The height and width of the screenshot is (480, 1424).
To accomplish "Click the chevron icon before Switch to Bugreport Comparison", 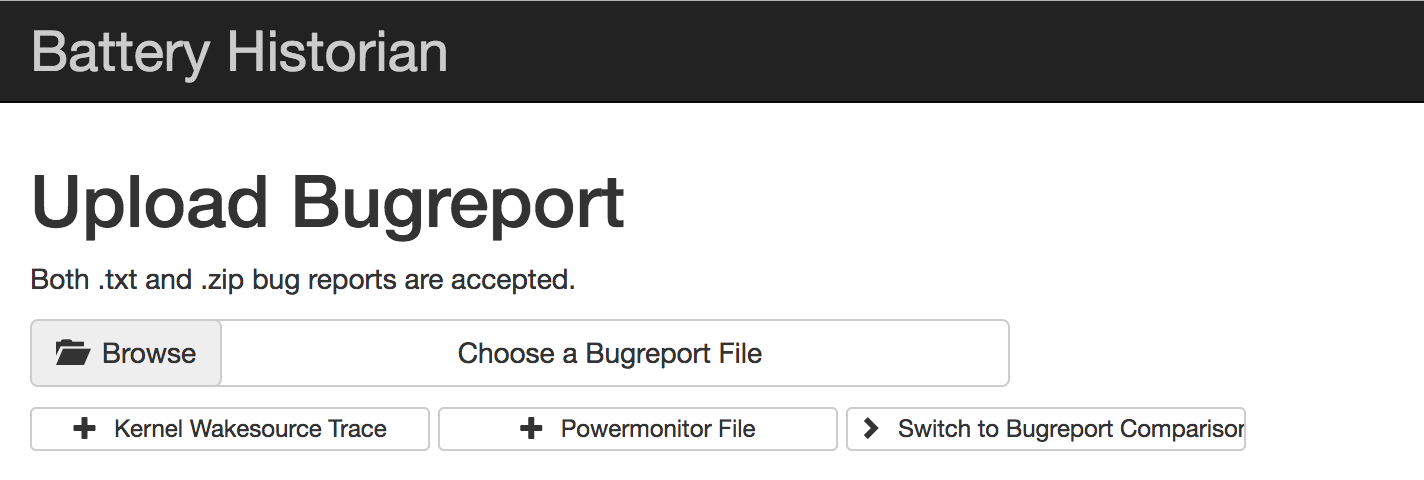I will pos(871,429).
